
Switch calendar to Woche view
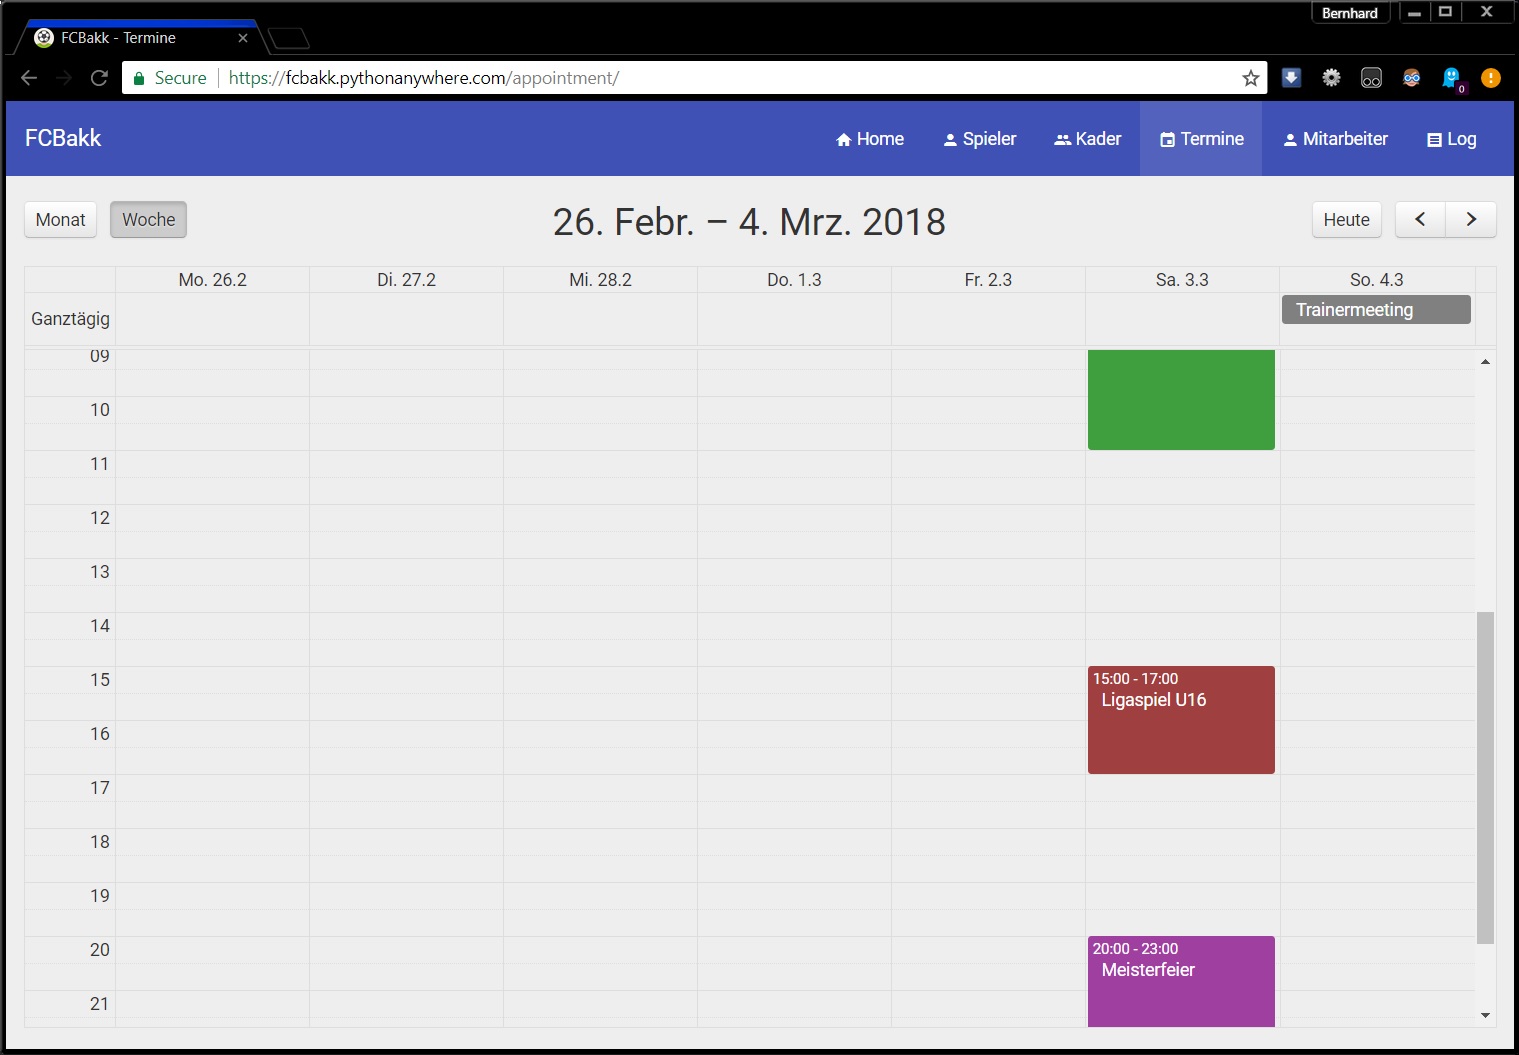pos(148,220)
